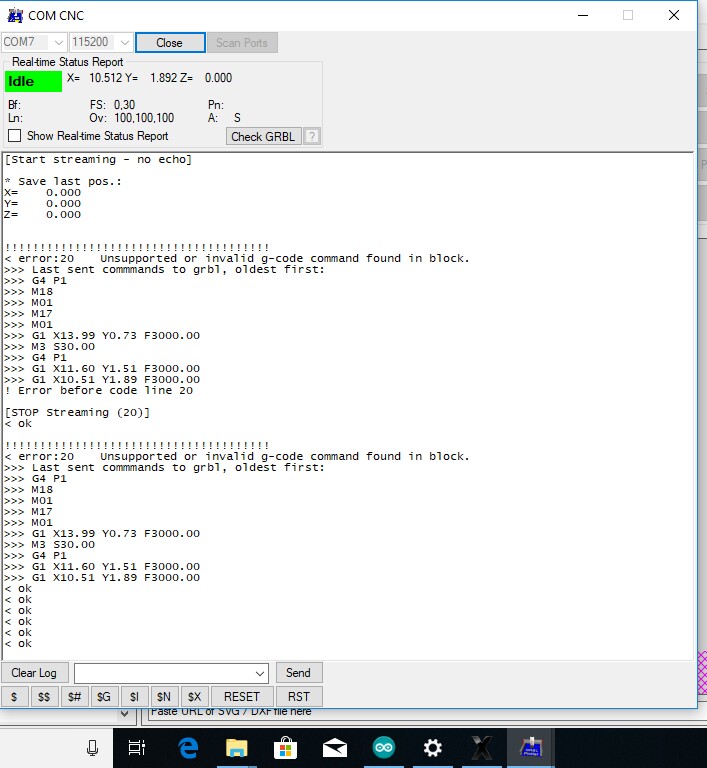
Task: Click the Check GRBL button
Action: [x=263, y=137]
